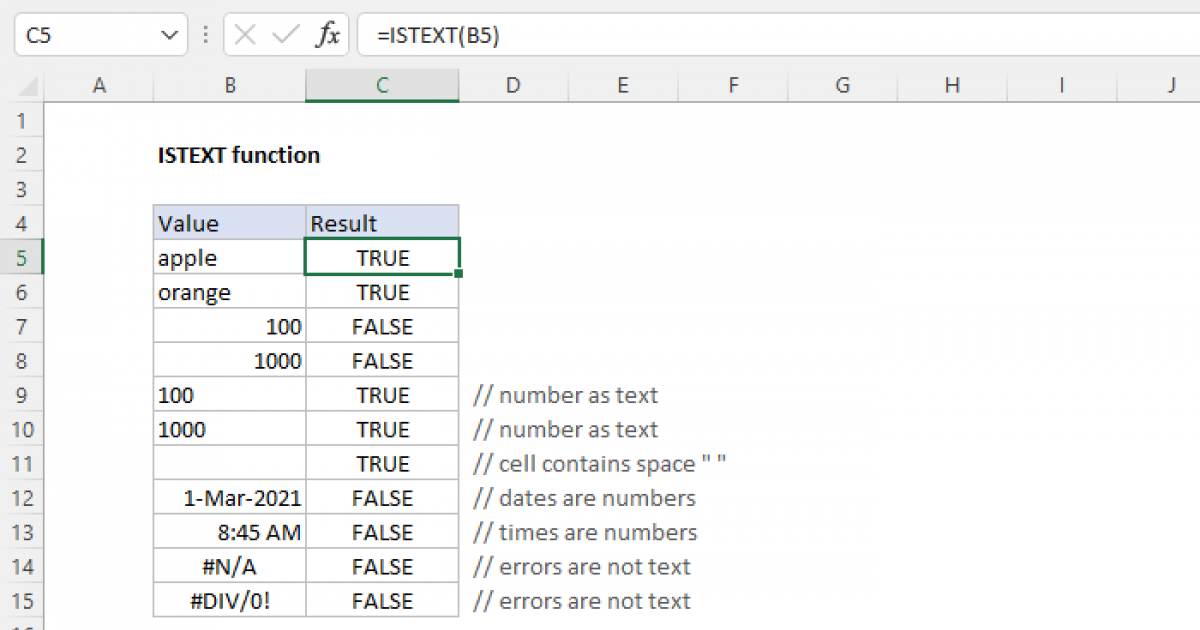Open the Name Box dropdown arrow
The image size is (1200, 630).
click(167, 35)
